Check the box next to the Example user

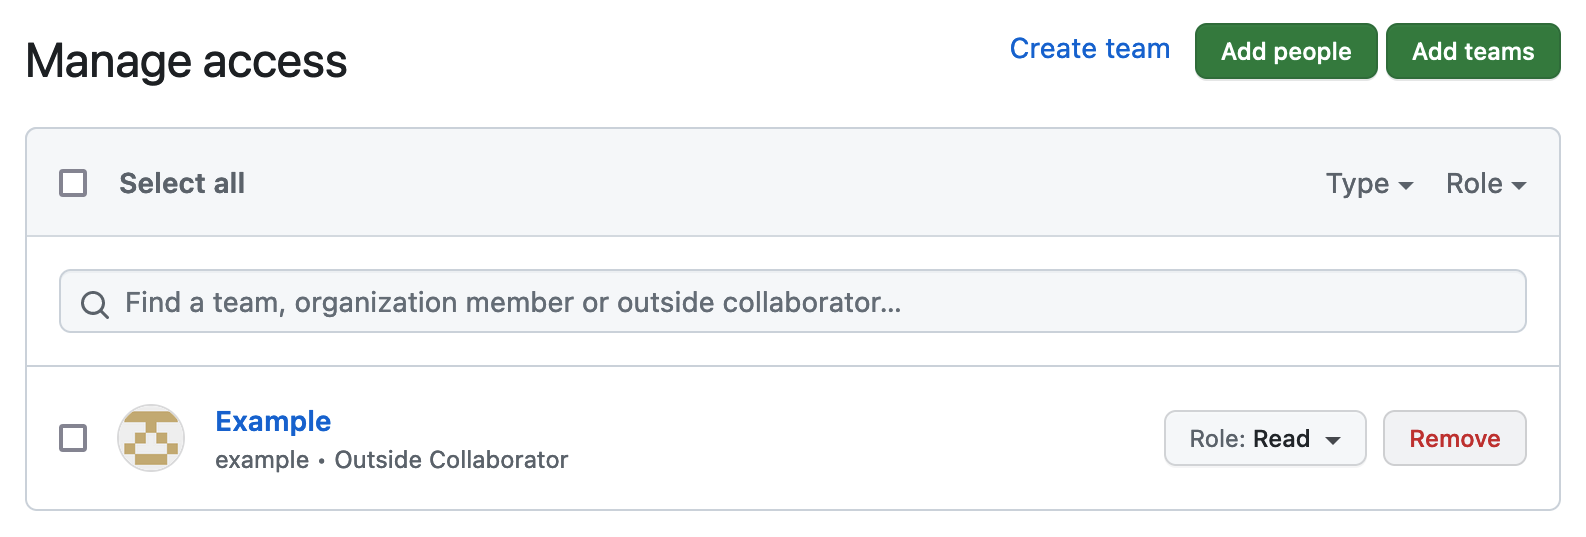[x=73, y=438]
